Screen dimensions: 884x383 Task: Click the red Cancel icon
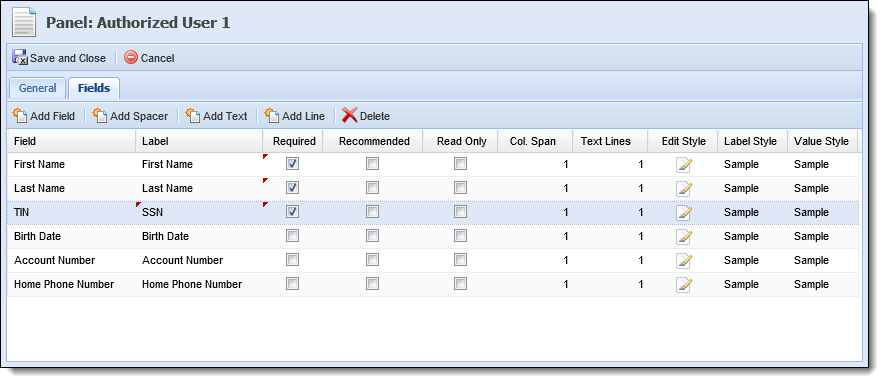click(131, 58)
